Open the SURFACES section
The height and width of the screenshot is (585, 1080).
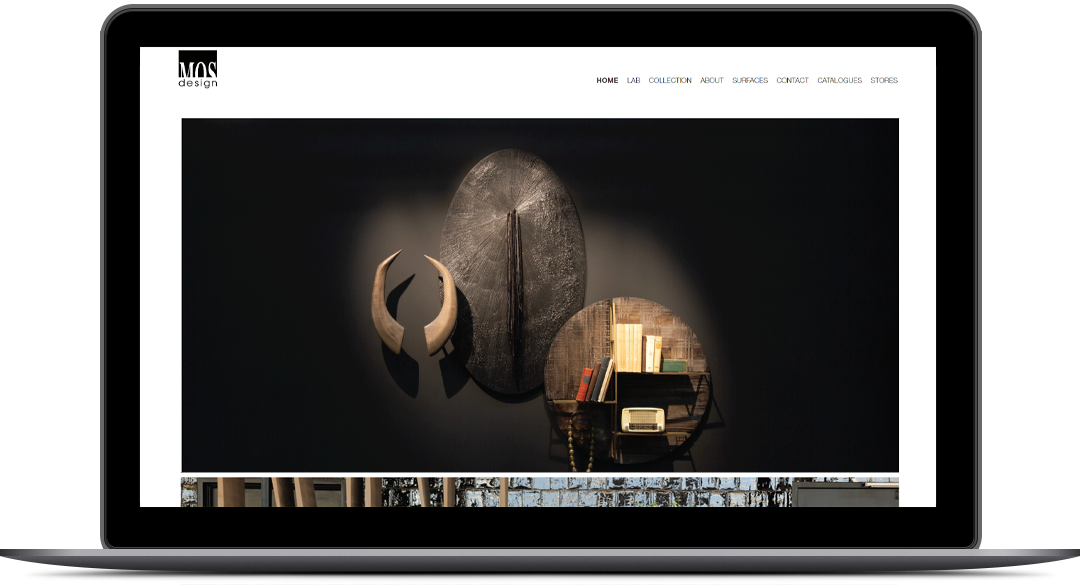(749, 81)
